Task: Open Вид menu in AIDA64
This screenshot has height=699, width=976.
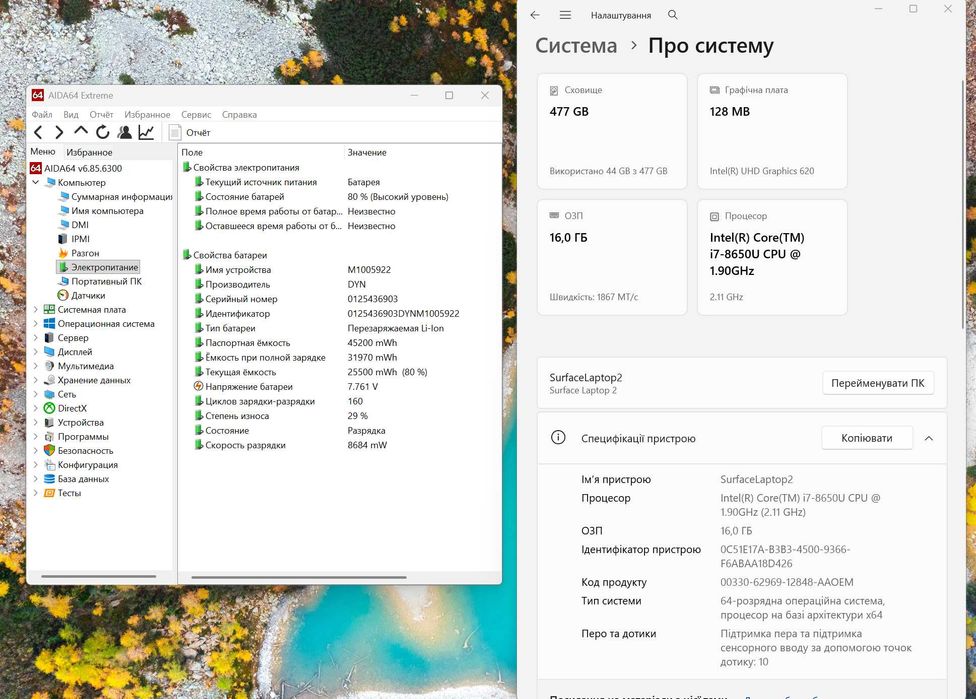Action: tap(71, 115)
